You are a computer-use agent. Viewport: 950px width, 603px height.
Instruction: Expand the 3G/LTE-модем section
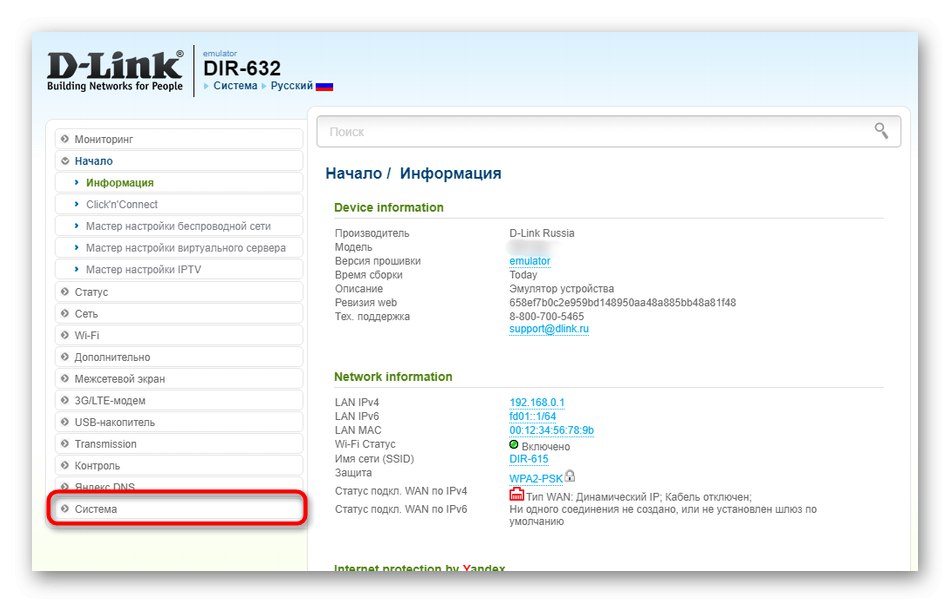[x=179, y=401]
